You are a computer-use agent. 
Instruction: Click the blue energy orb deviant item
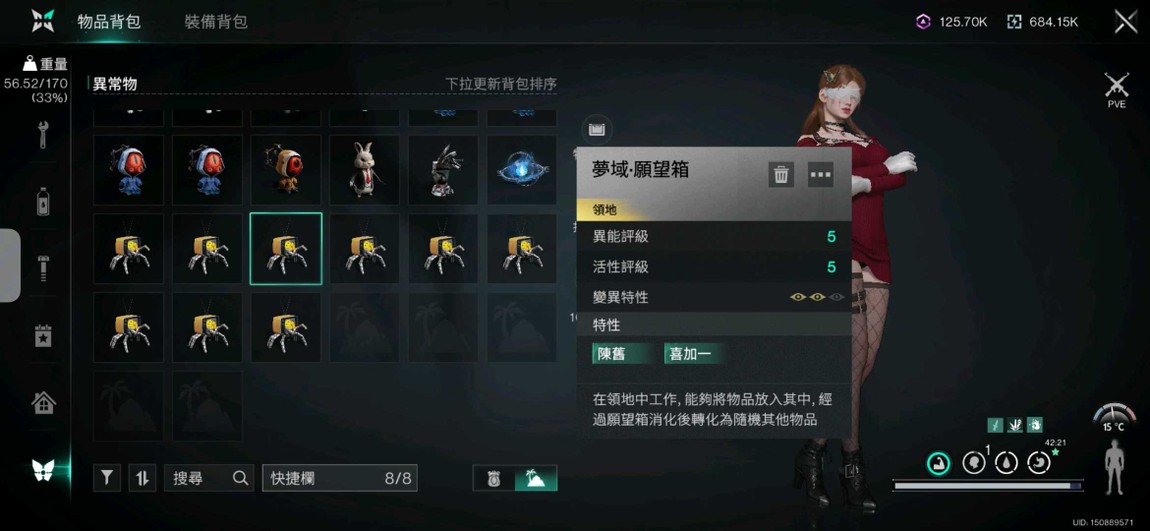(x=522, y=169)
